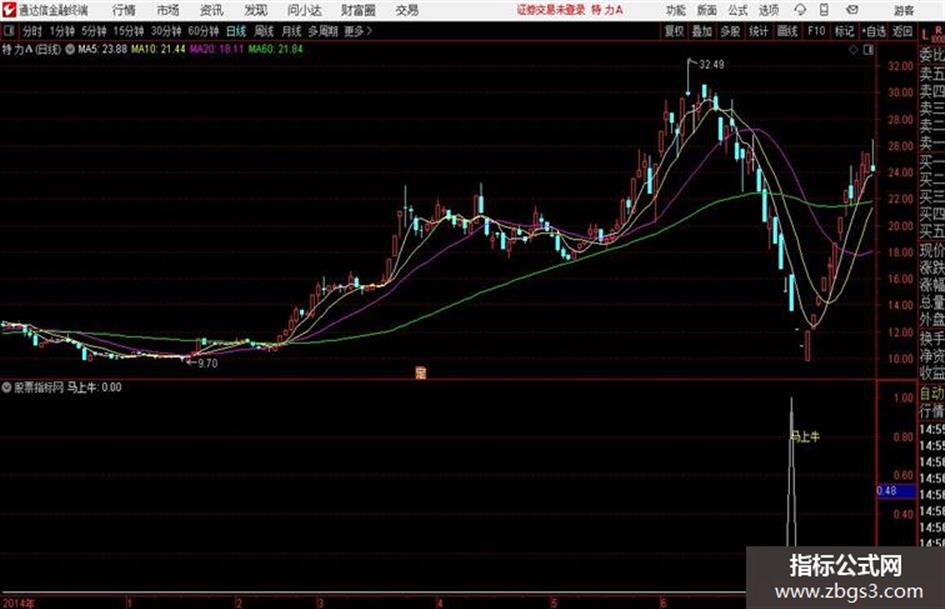Select the 日线 daily period tab
Viewport: 945px width, 609px height.
[236, 31]
